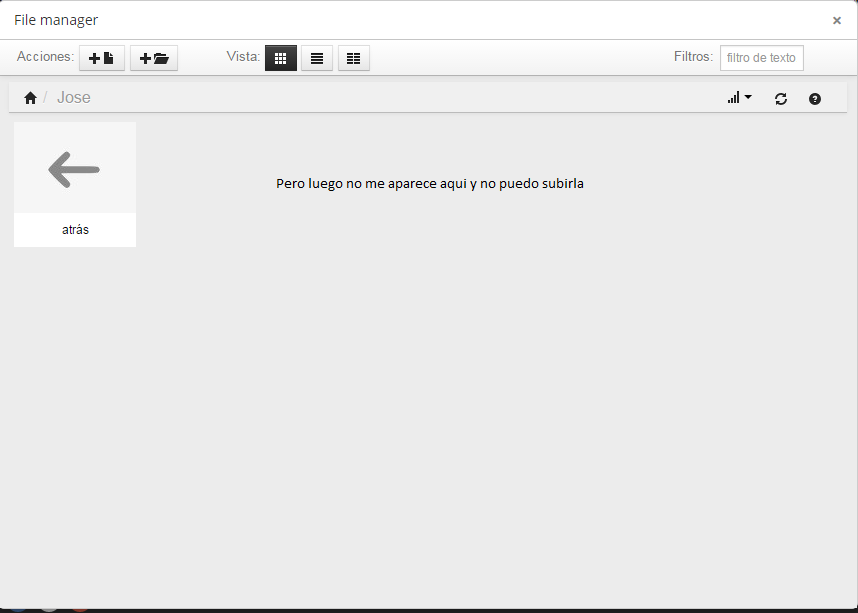The height and width of the screenshot is (613, 858).
Task: Click the upload new file button
Action: (102, 58)
